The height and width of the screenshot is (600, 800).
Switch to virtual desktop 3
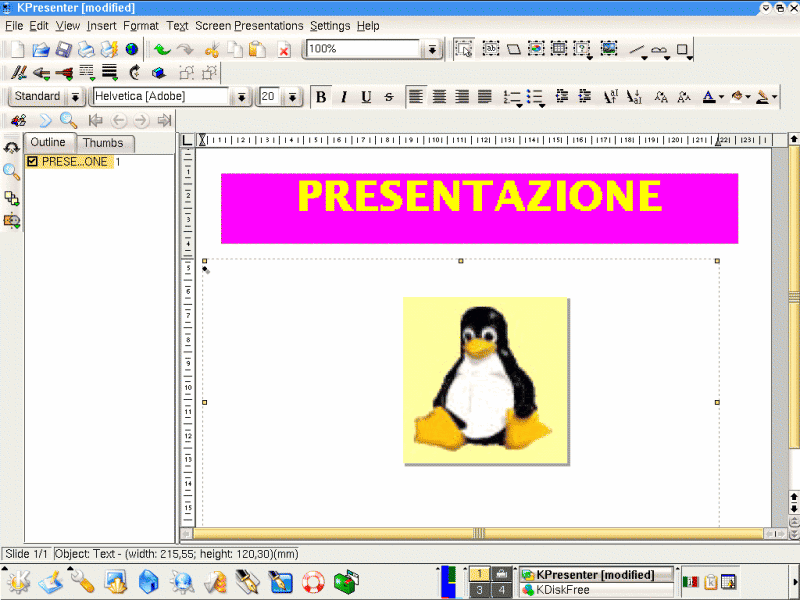(479, 590)
